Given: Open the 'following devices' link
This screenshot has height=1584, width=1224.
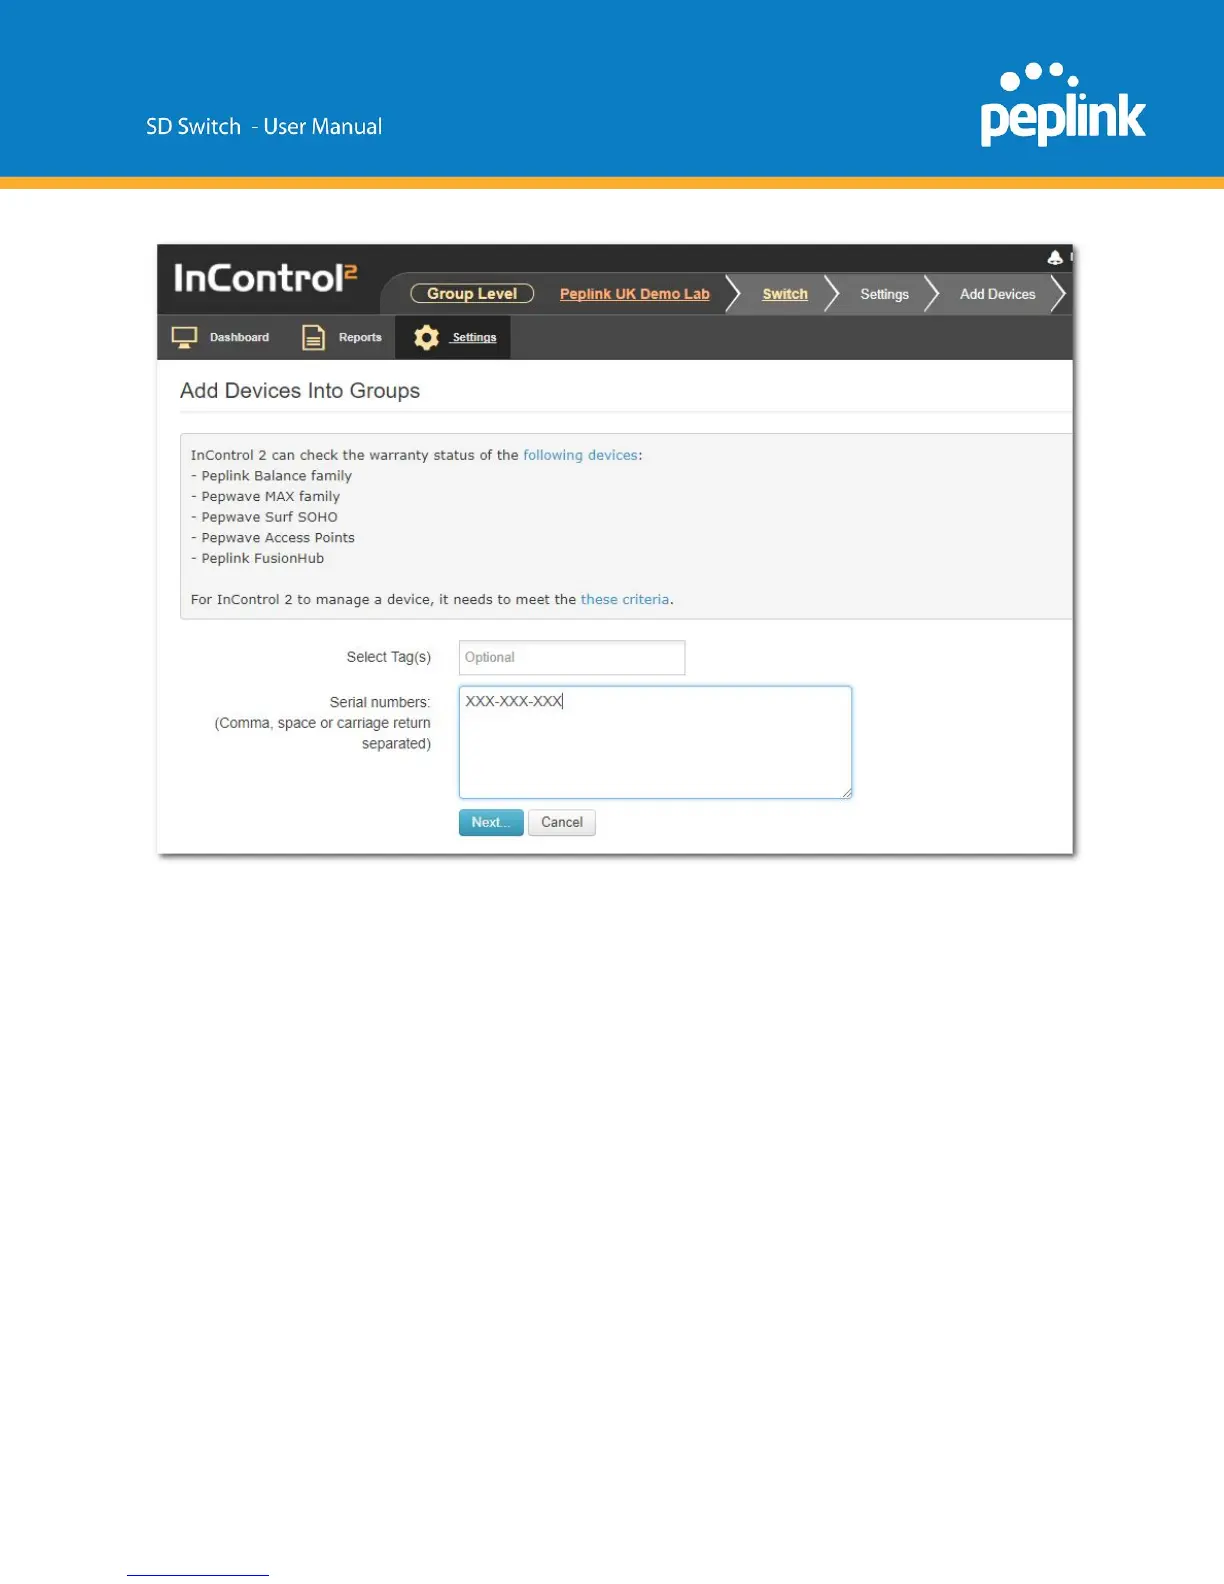Looking at the screenshot, I should [x=580, y=455].
